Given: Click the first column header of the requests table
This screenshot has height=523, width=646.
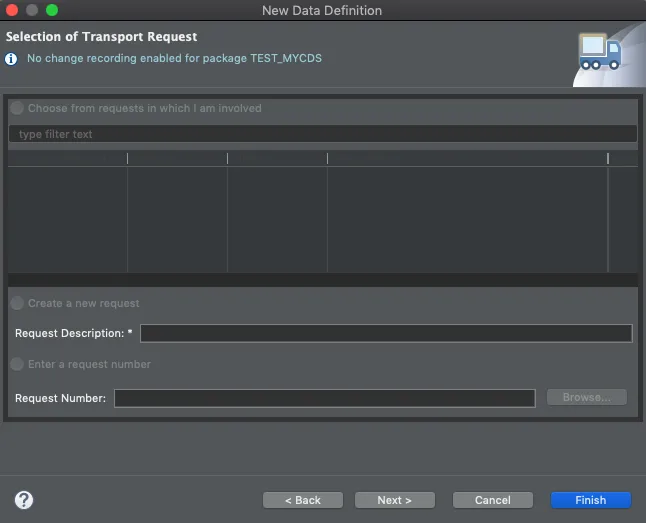Looking at the screenshot, I should pos(68,158).
